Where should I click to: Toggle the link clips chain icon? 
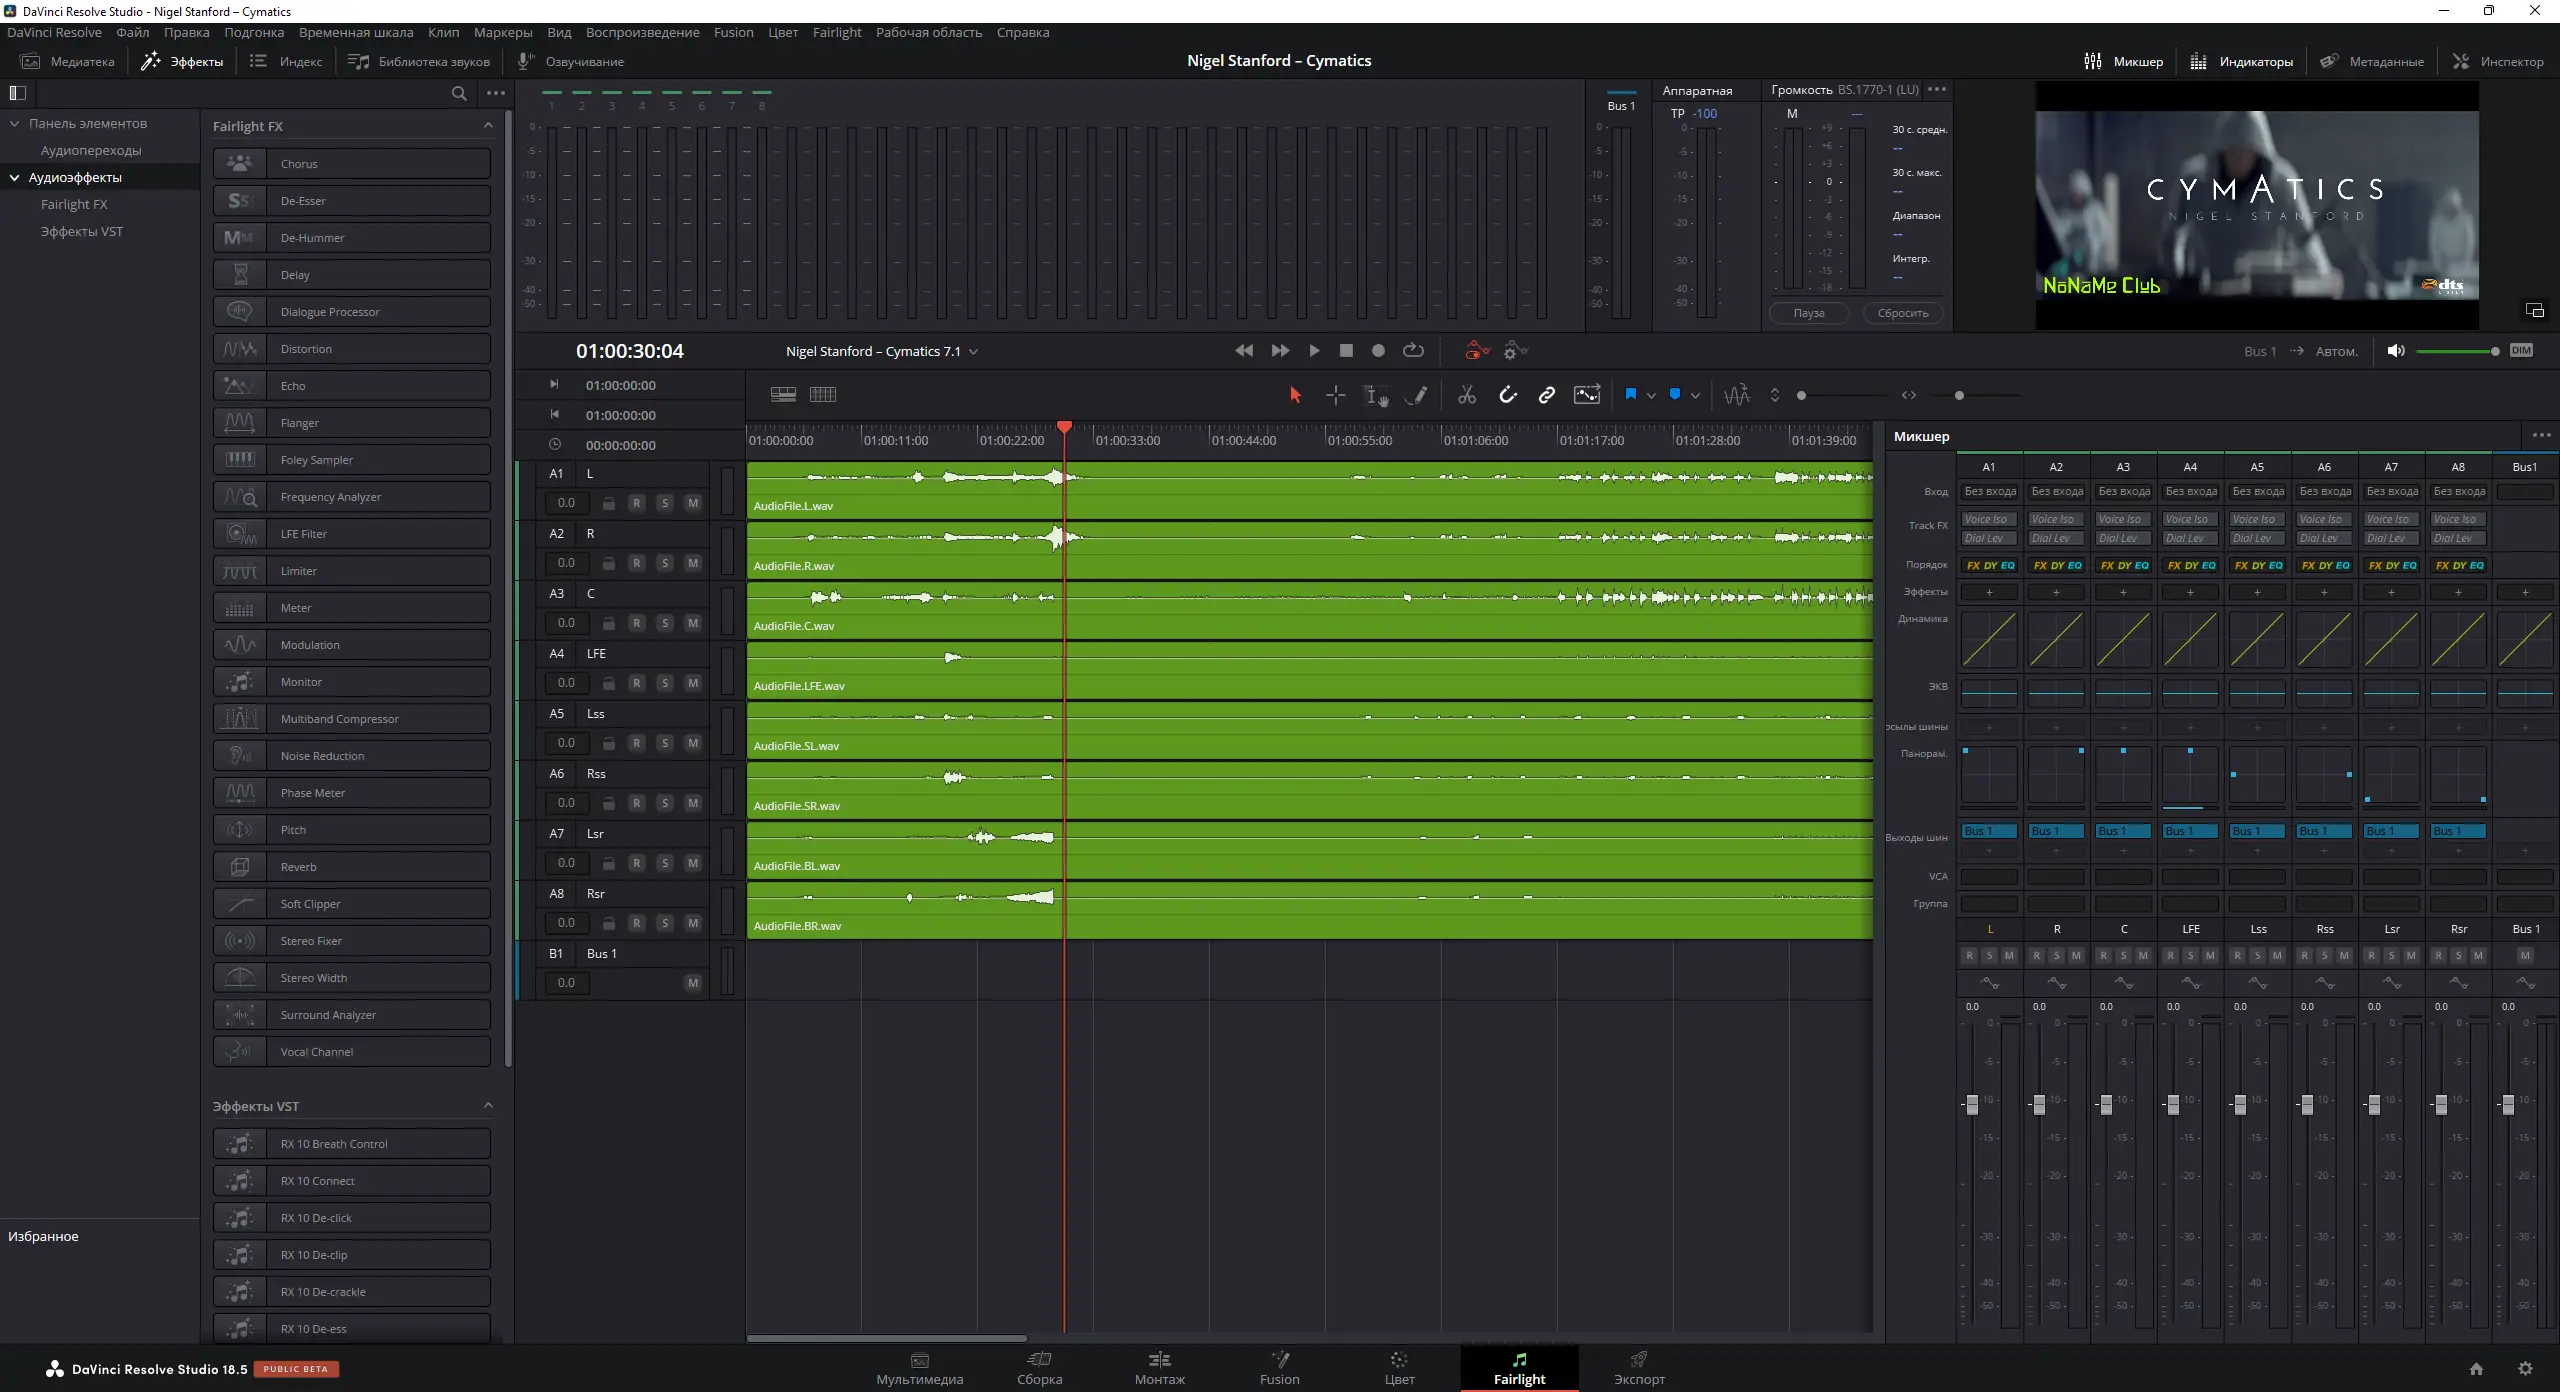tap(1546, 395)
